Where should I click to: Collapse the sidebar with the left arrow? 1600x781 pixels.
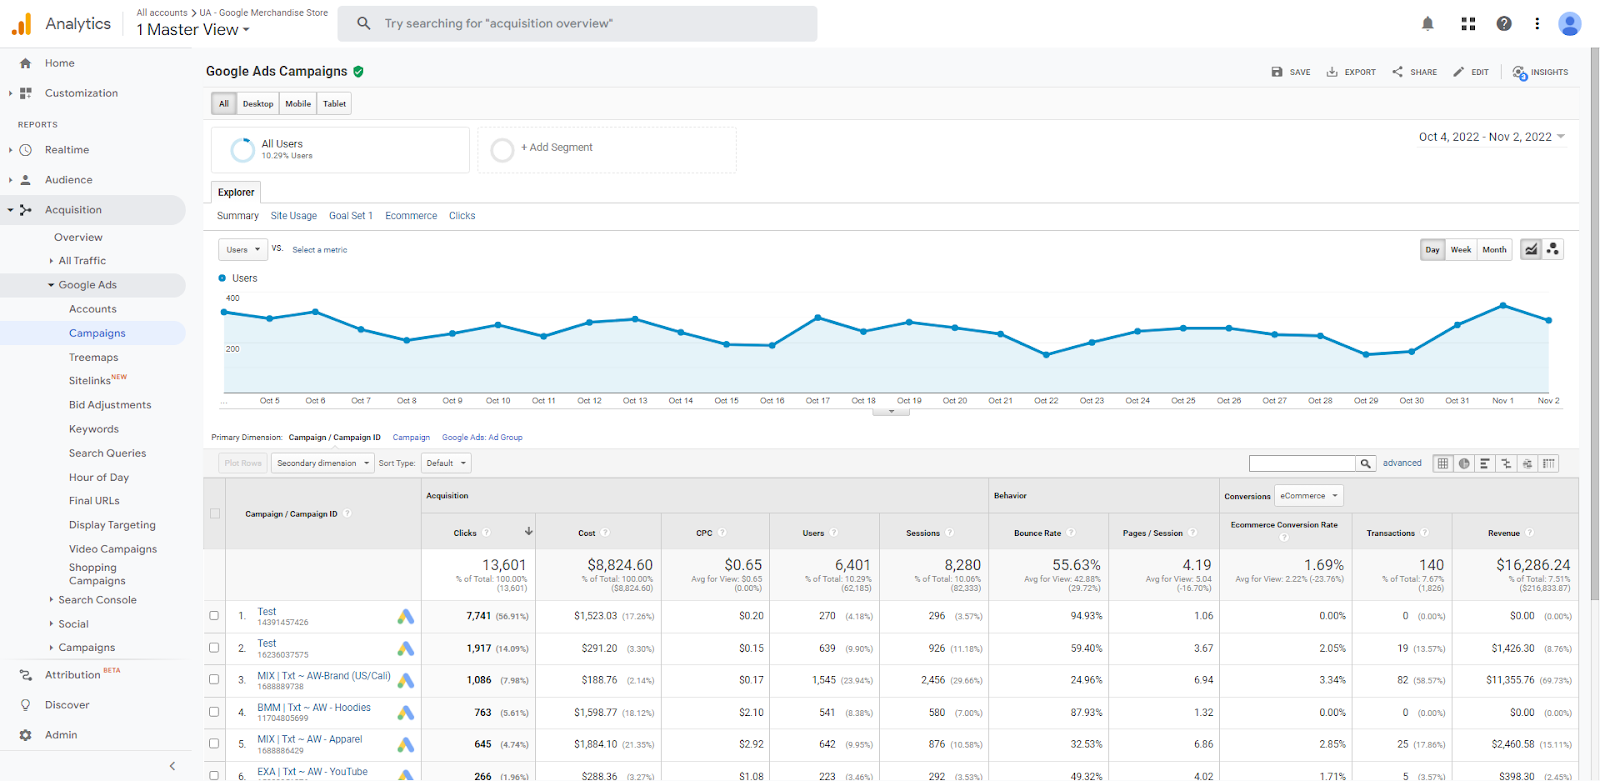tap(172, 766)
